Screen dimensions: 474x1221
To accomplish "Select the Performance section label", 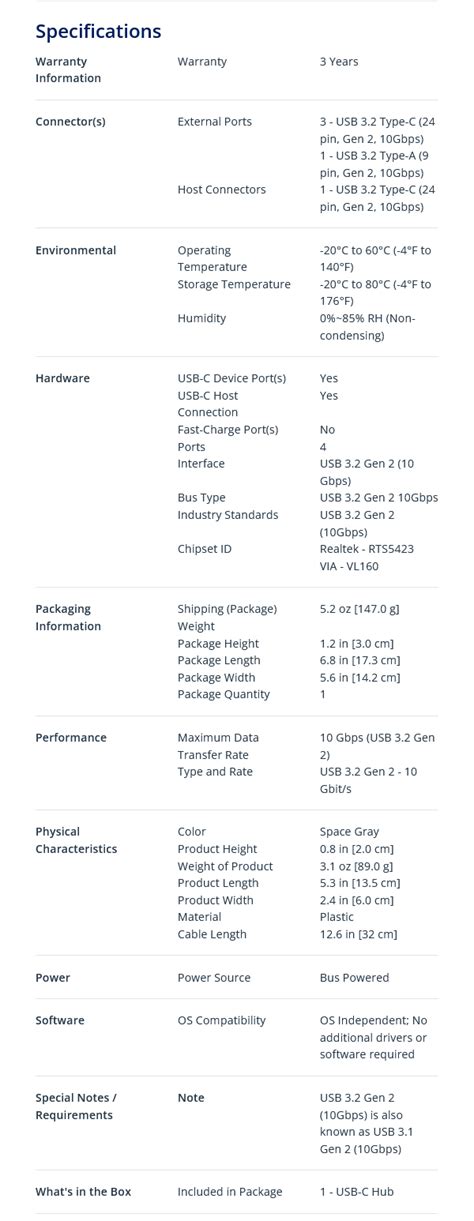I will [71, 738].
